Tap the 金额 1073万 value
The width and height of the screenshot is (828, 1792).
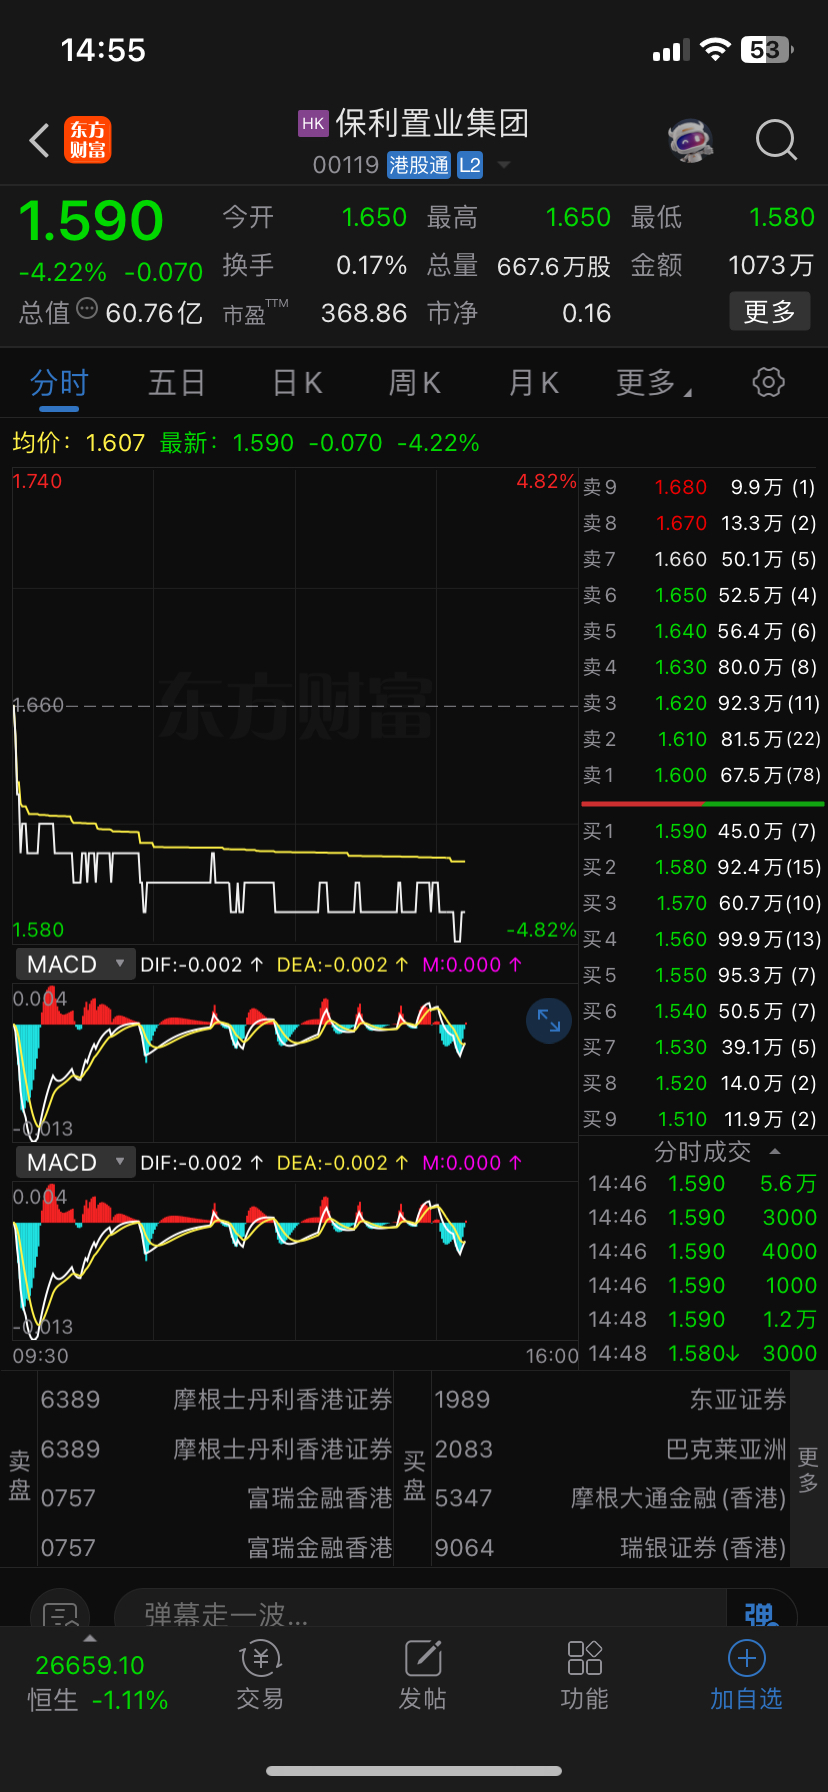click(770, 265)
